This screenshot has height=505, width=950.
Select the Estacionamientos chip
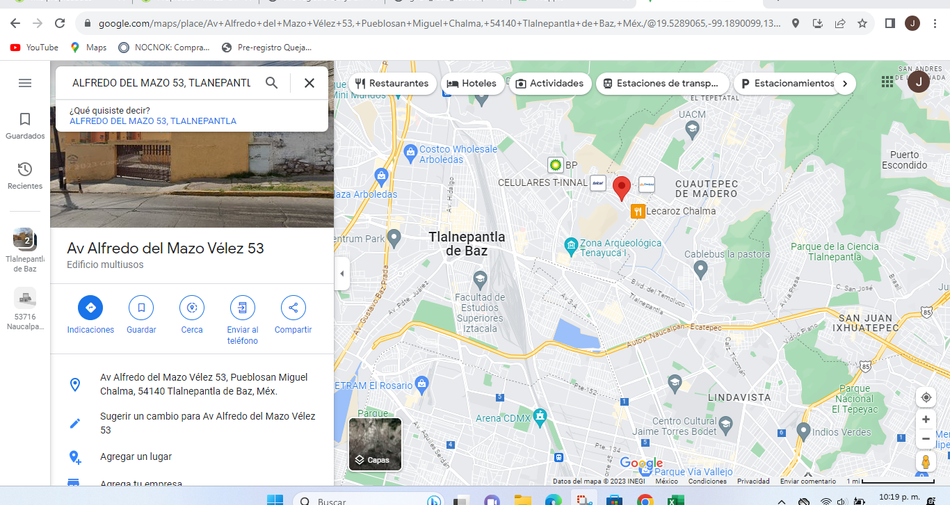788,84
